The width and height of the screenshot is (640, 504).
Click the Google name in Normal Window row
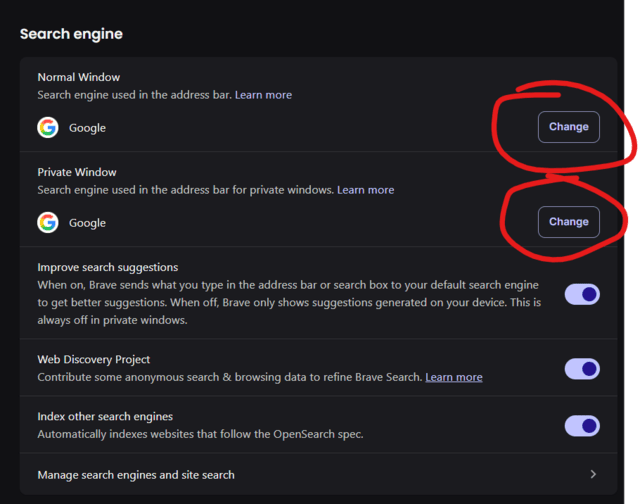pyautogui.click(x=87, y=128)
